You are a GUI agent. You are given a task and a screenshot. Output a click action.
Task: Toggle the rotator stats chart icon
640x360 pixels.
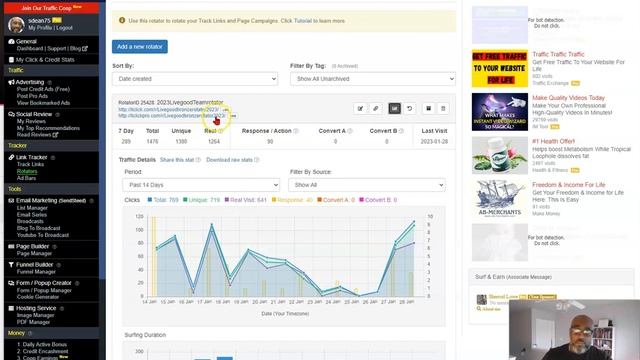pos(394,109)
